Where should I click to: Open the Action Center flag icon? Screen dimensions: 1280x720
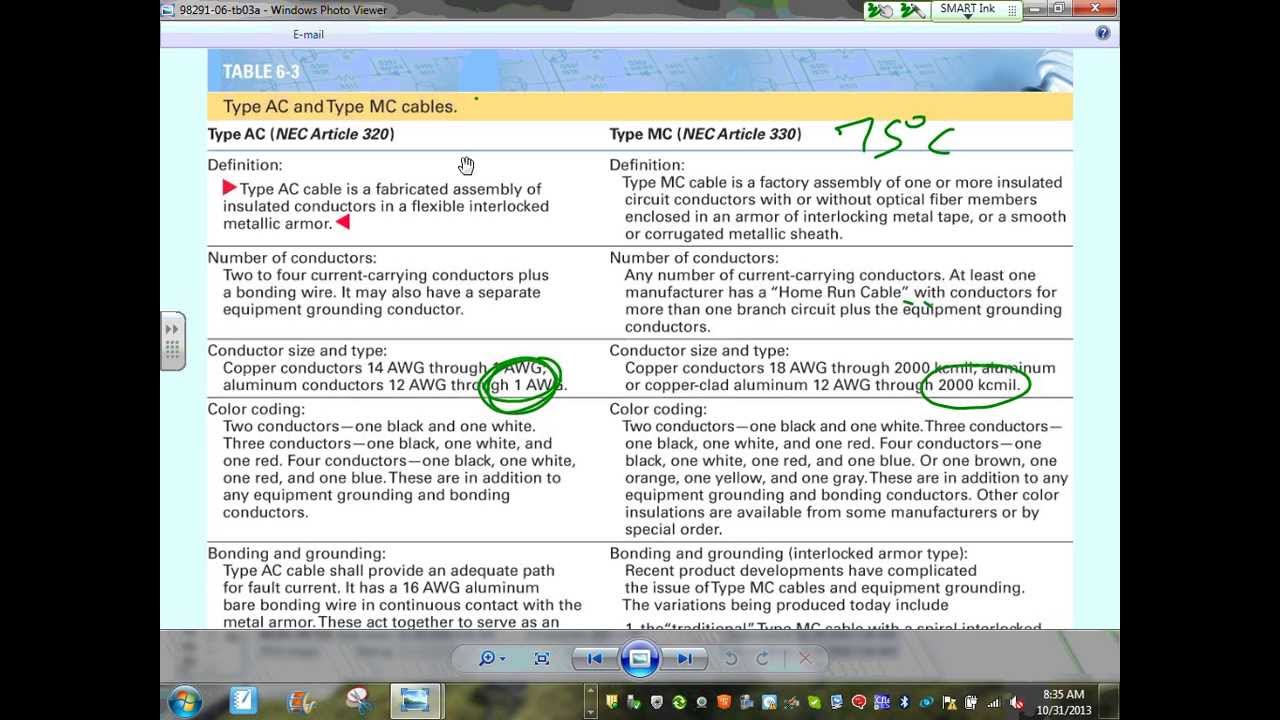point(949,702)
